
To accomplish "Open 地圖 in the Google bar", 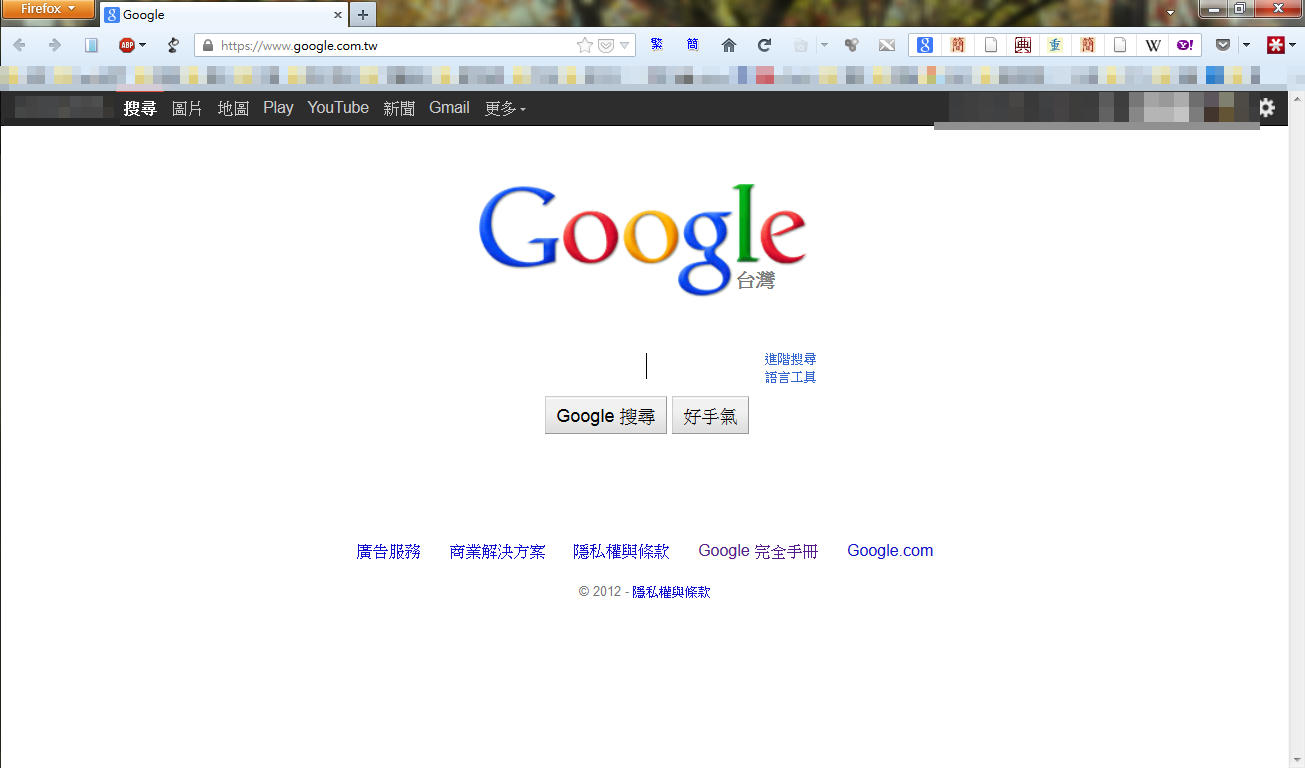I will [x=233, y=108].
